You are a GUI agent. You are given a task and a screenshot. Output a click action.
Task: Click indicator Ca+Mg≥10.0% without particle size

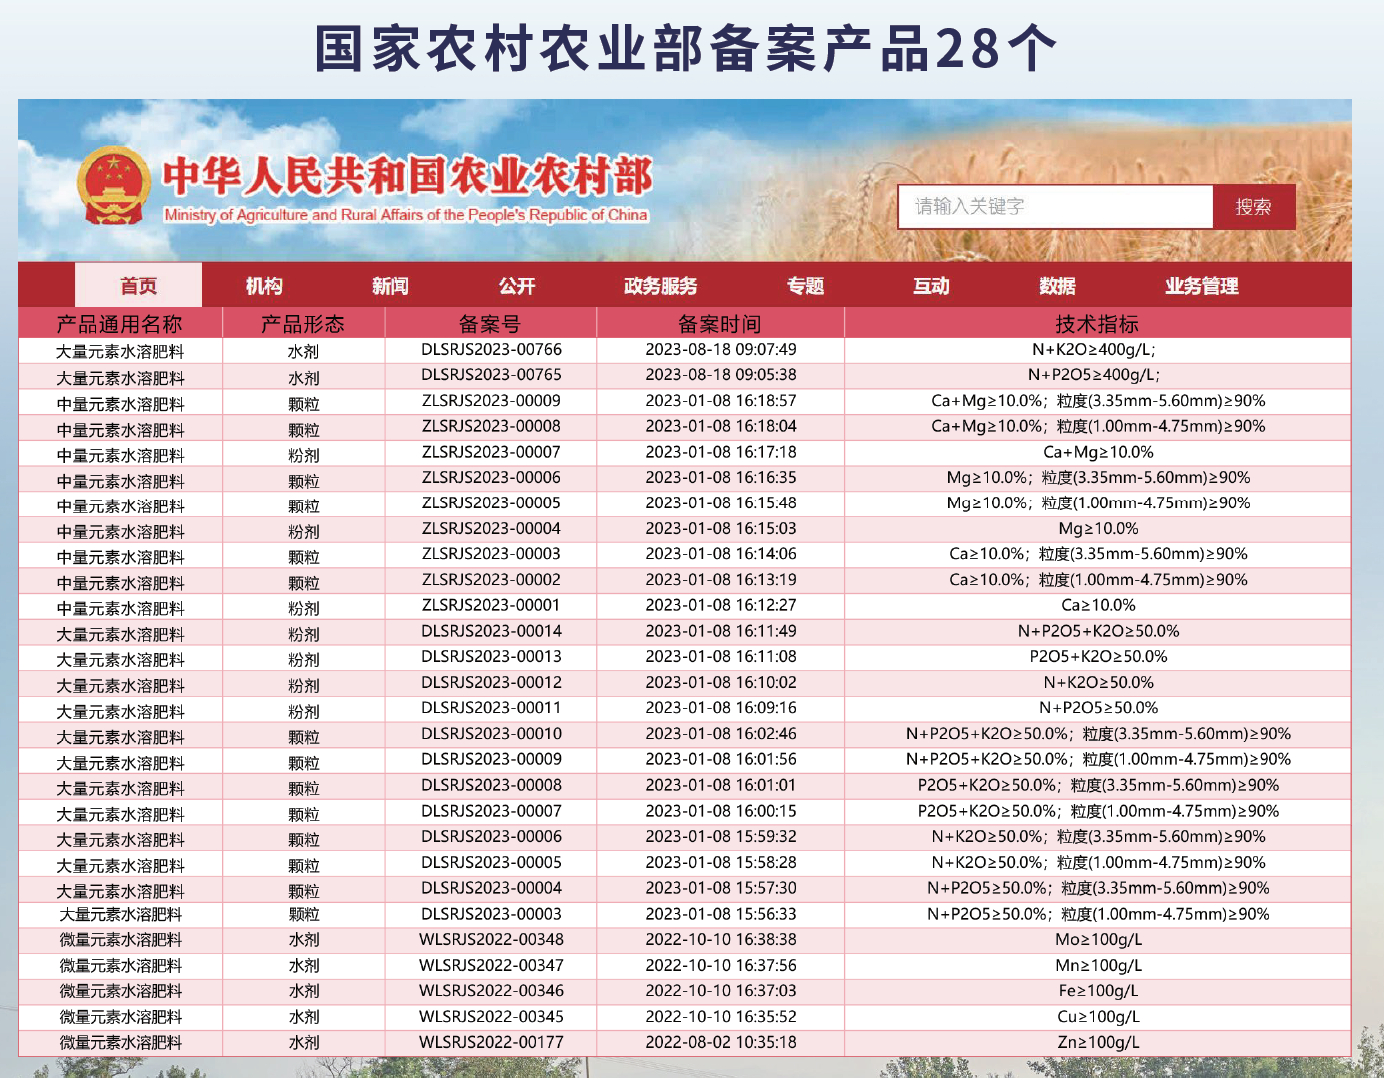tap(1098, 451)
